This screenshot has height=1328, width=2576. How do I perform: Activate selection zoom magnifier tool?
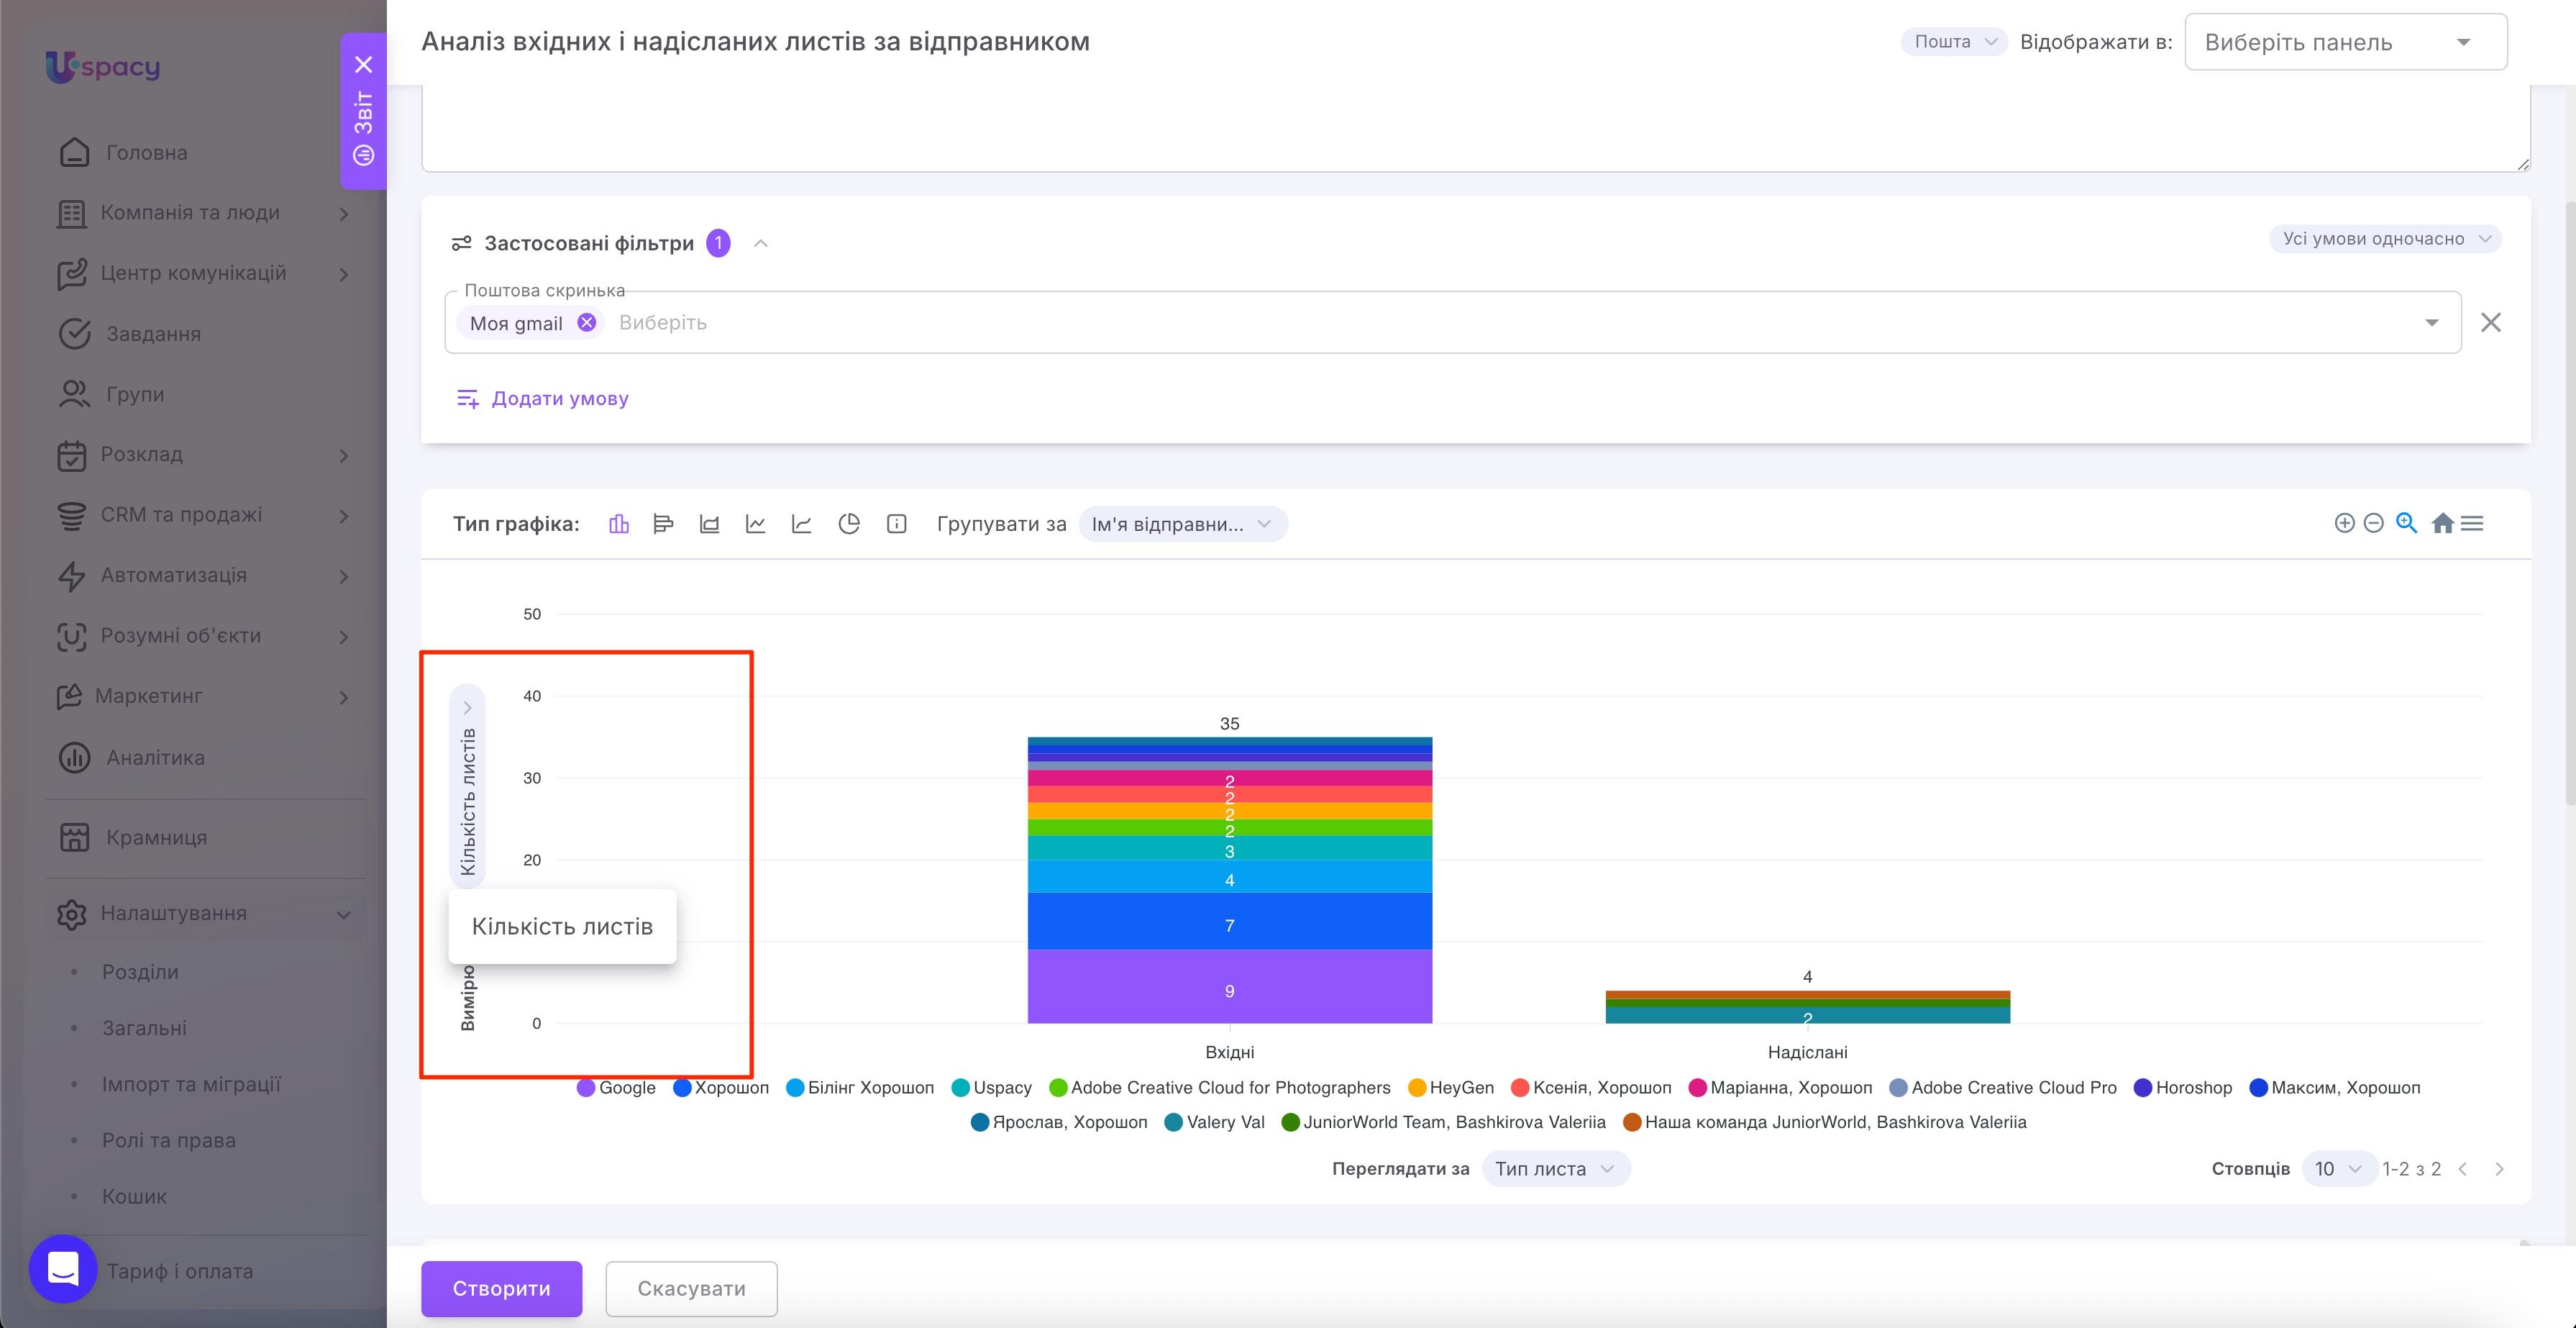pyautogui.click(x=2407, y=523)
